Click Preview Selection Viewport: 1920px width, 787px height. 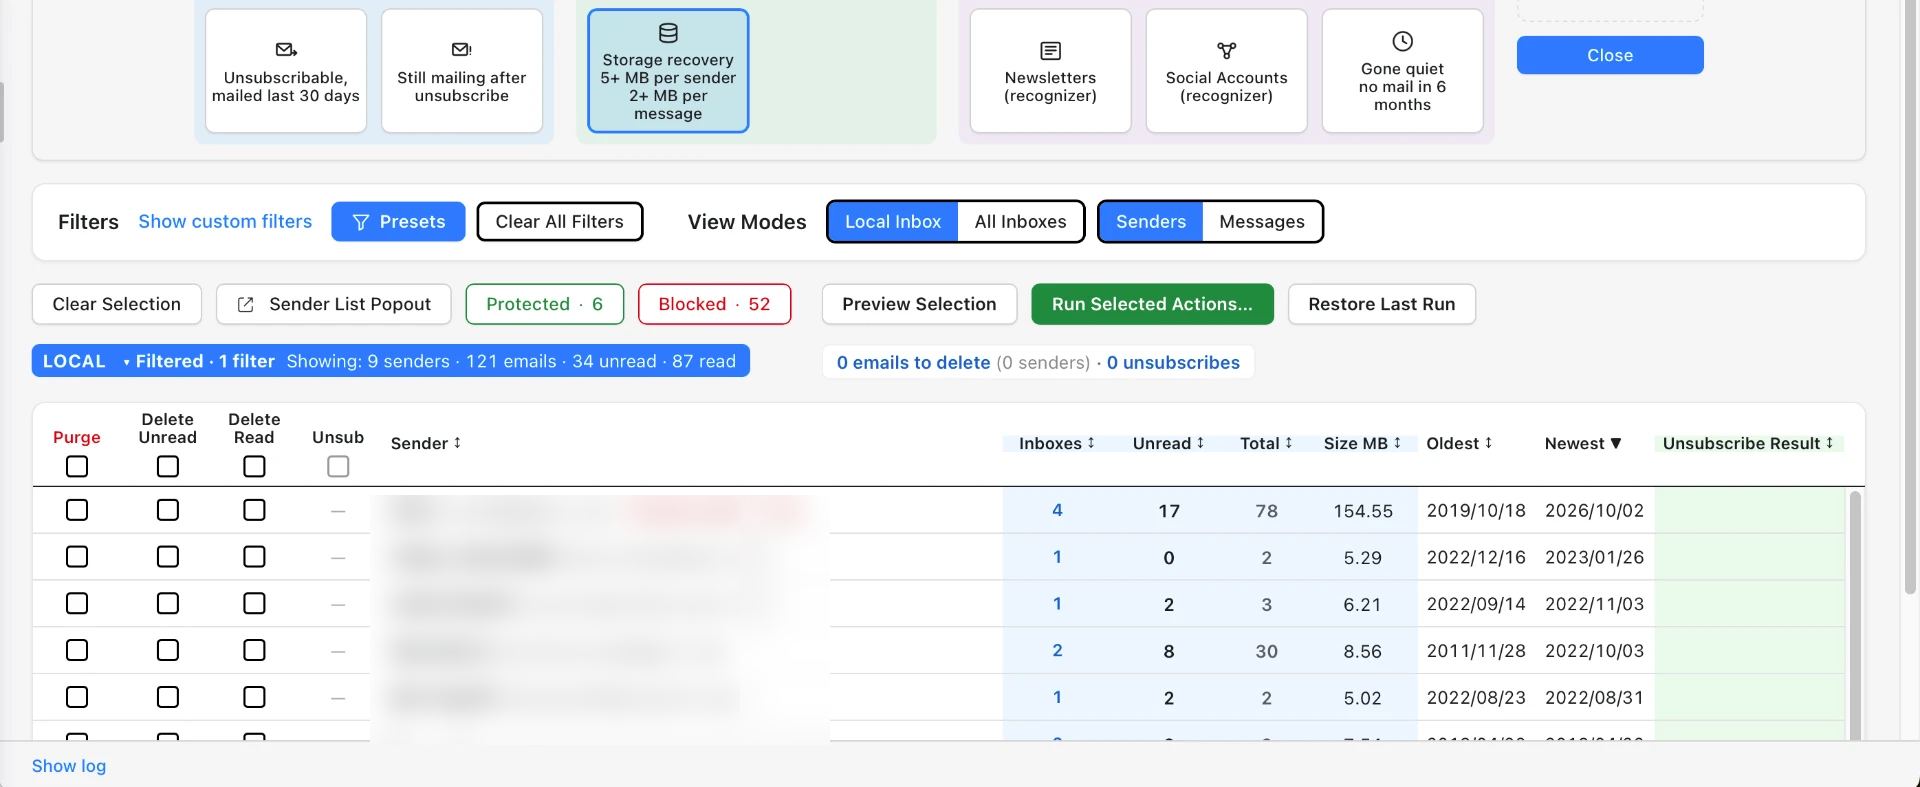[919, 304]
